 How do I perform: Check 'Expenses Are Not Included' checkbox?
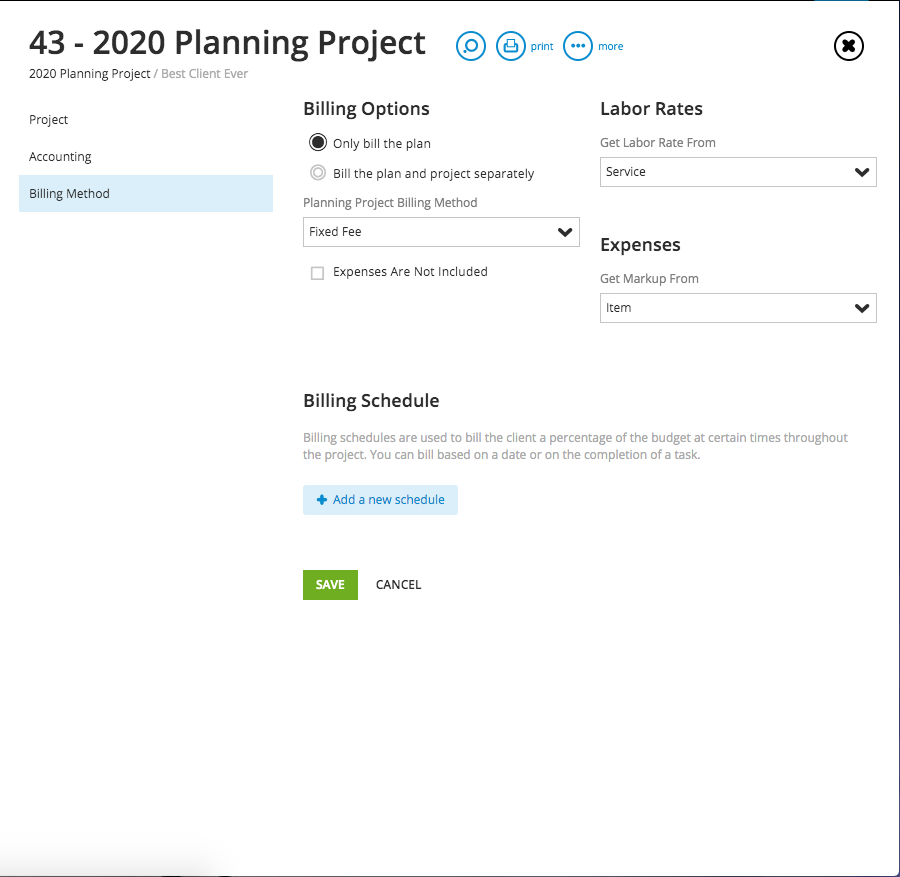(x=317, y=272)
